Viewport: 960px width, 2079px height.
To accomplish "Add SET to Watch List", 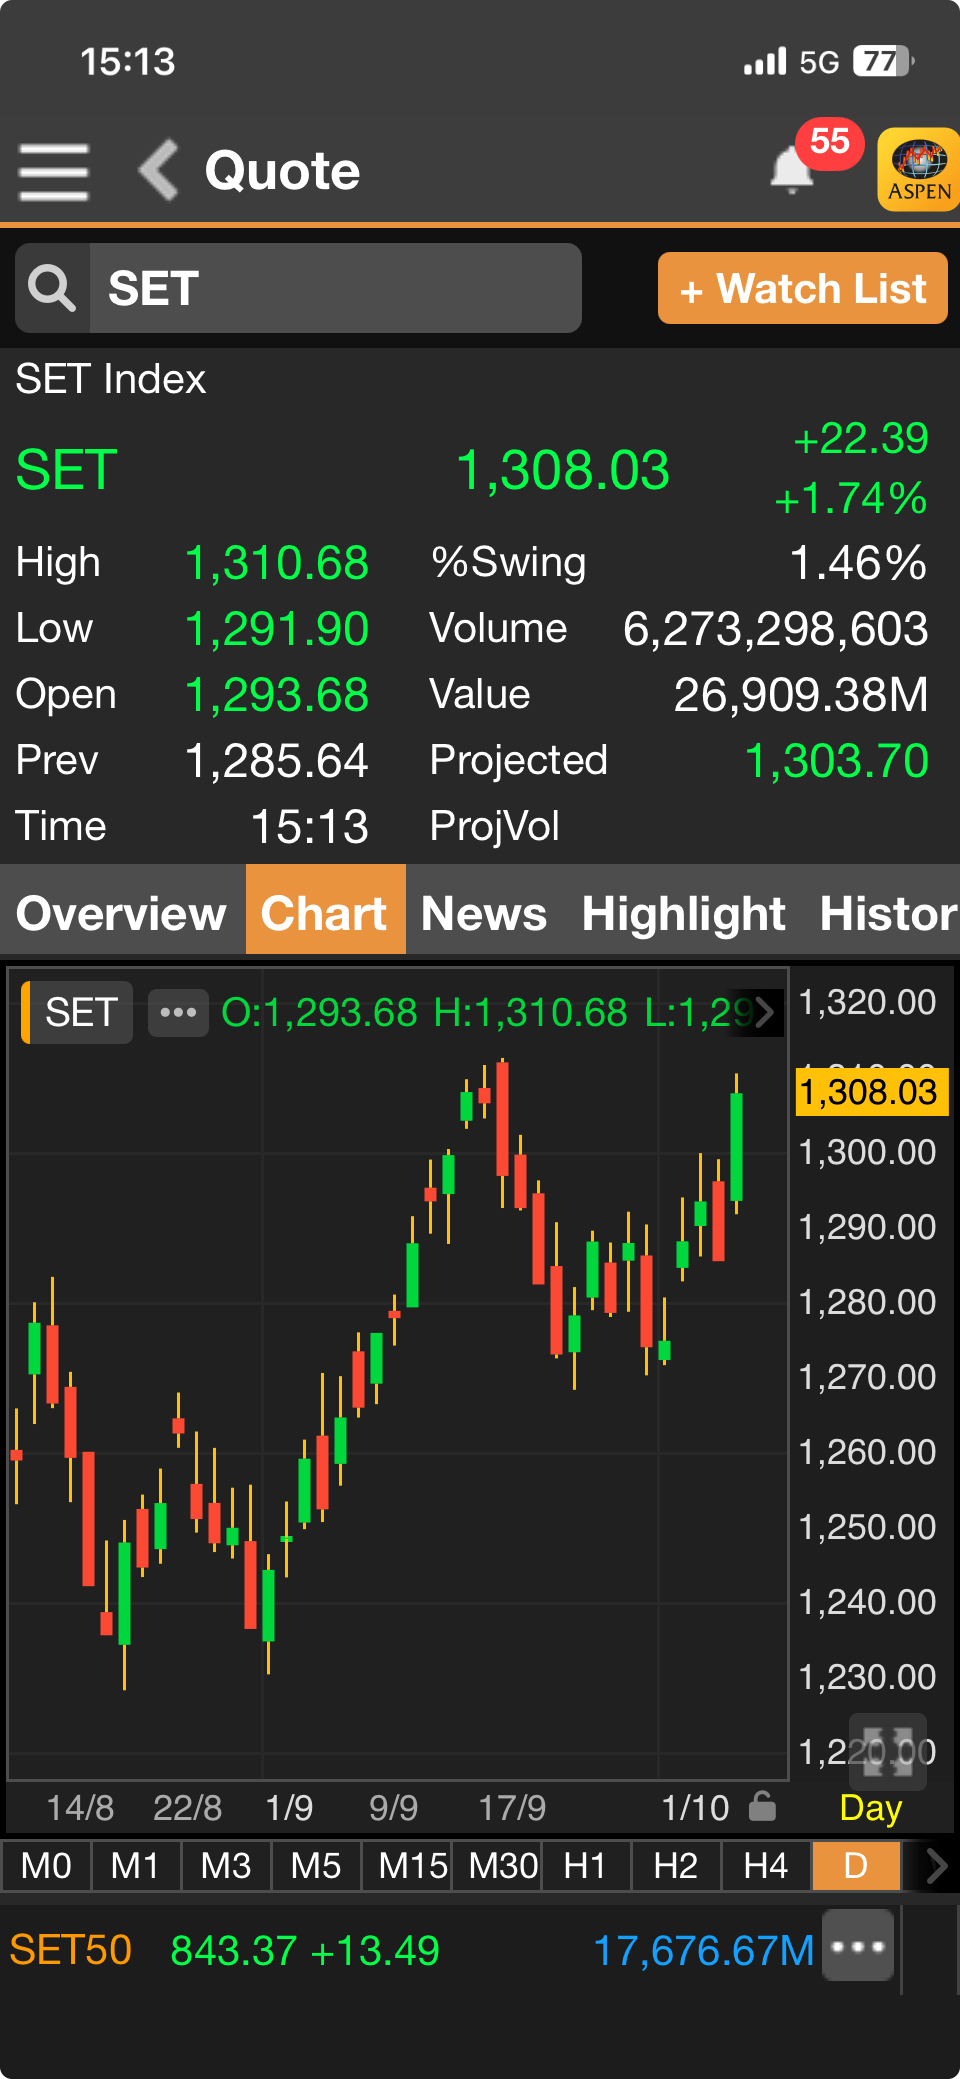I will [802, 289].
